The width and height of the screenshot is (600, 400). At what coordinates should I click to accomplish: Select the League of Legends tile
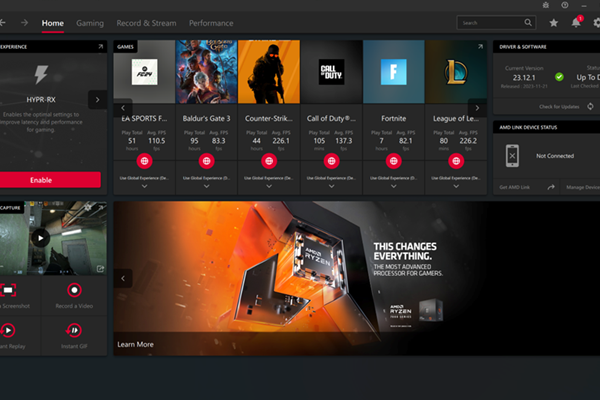pos(456,72)
